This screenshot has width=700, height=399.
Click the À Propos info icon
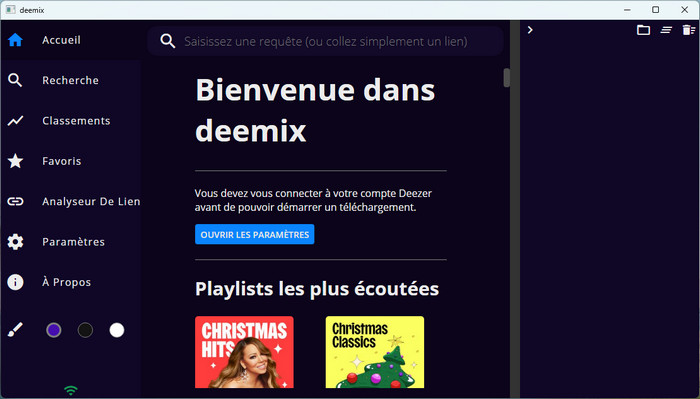click(15, 282)
